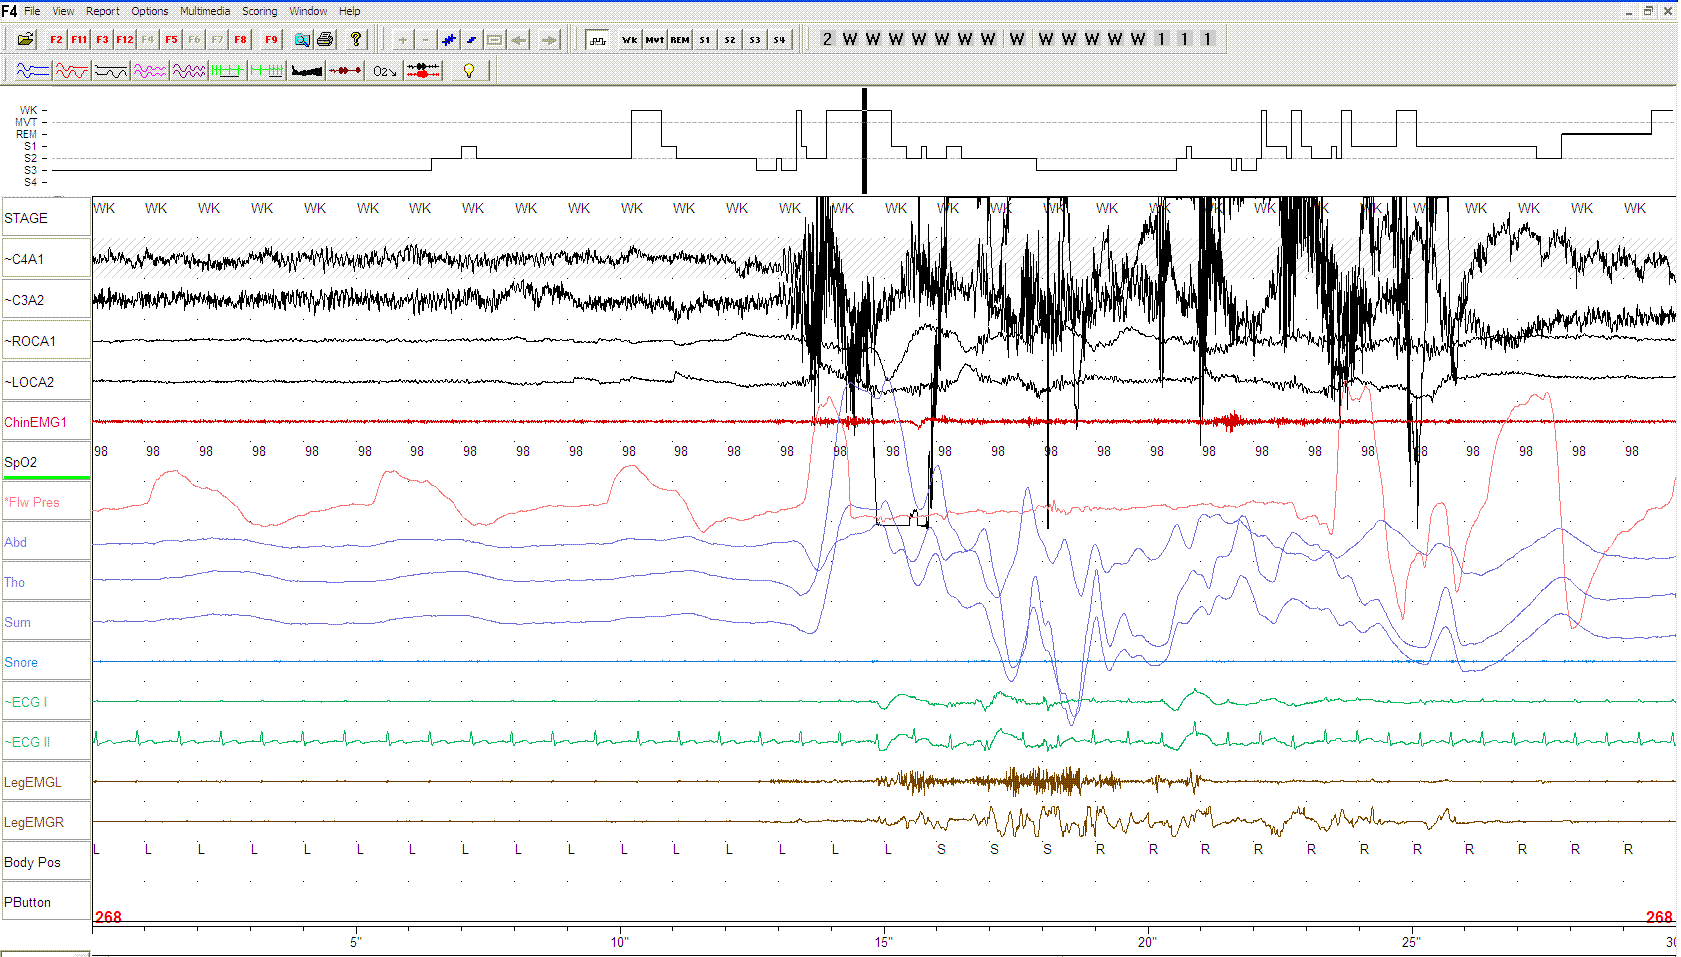Click the dark red event marker icon
Screen dimensions: 1681x957
pyautogui.click(x=345, y=70)
